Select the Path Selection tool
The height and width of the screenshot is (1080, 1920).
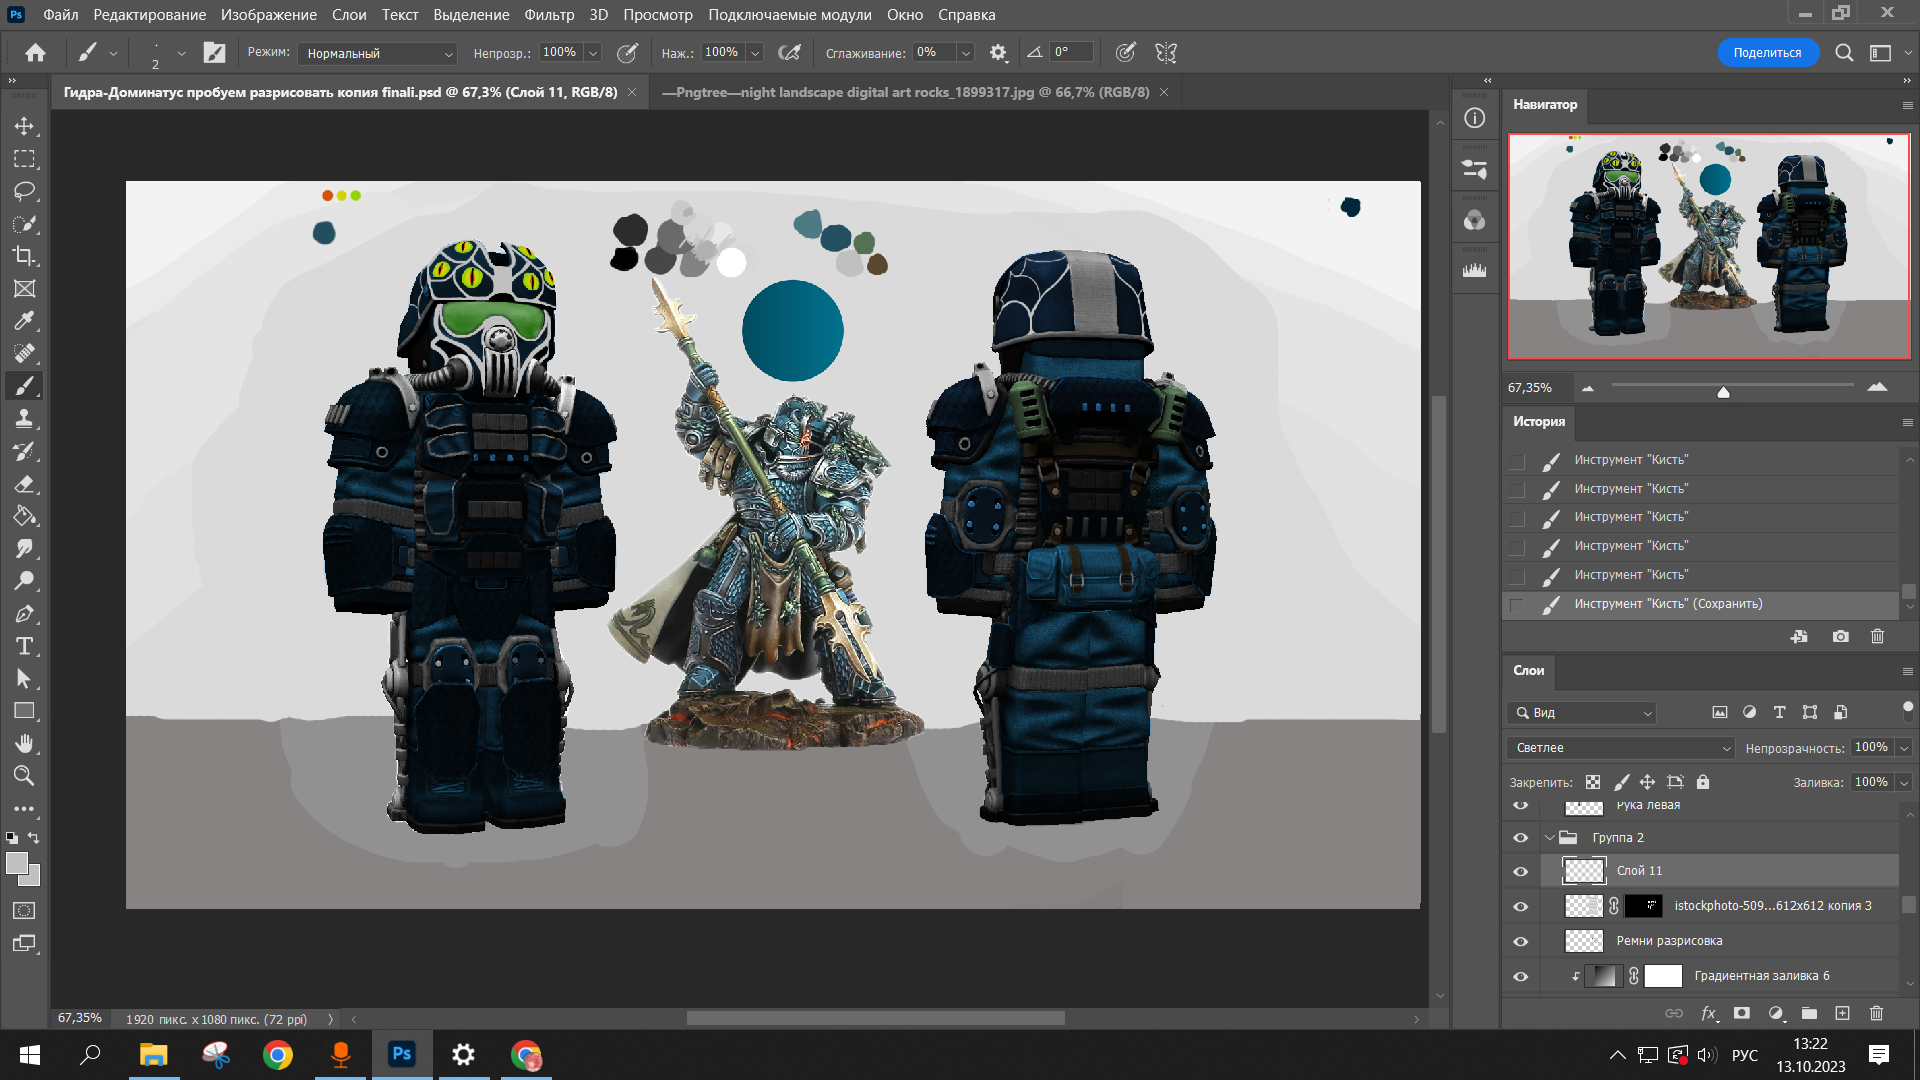[x=24, y=679]
